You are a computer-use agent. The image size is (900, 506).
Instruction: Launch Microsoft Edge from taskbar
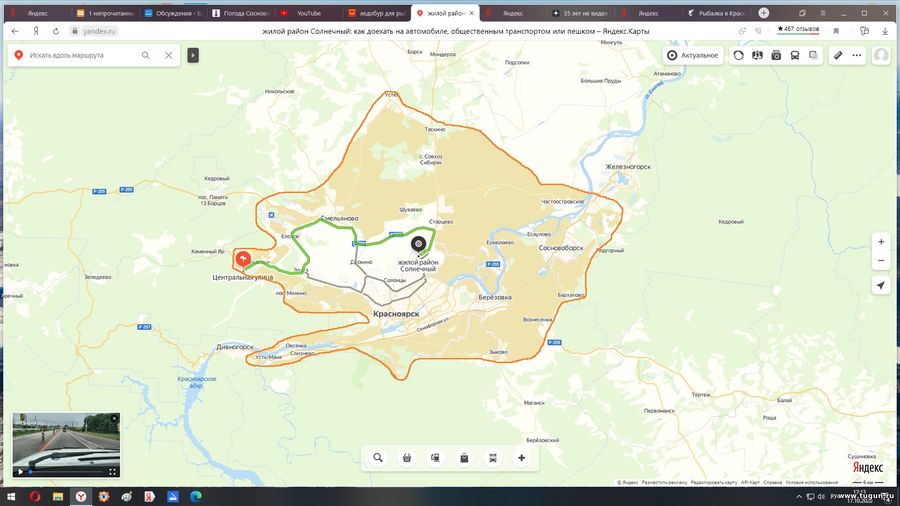coord(196,496)
